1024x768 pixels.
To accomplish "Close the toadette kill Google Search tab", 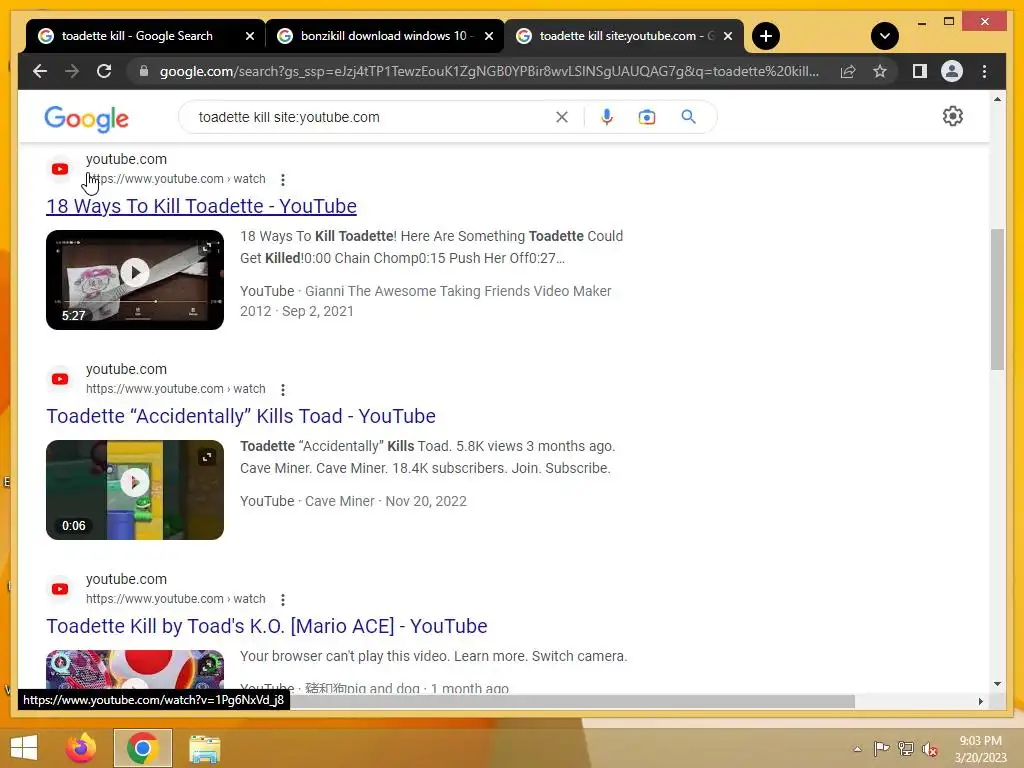I will point(249,36).
